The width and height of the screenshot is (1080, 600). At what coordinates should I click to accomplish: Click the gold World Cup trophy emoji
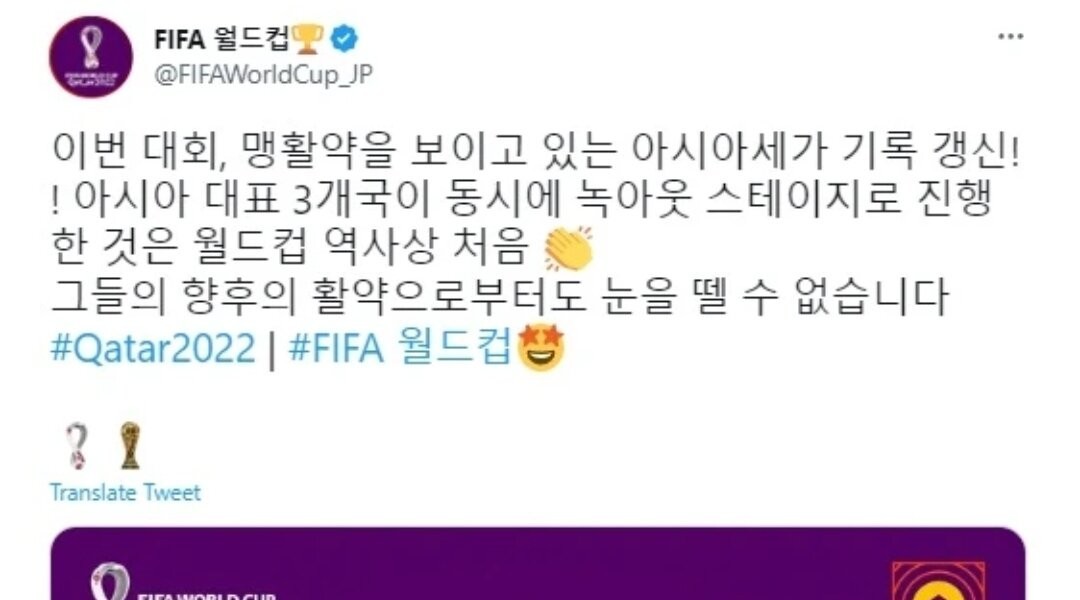[129, 446]
